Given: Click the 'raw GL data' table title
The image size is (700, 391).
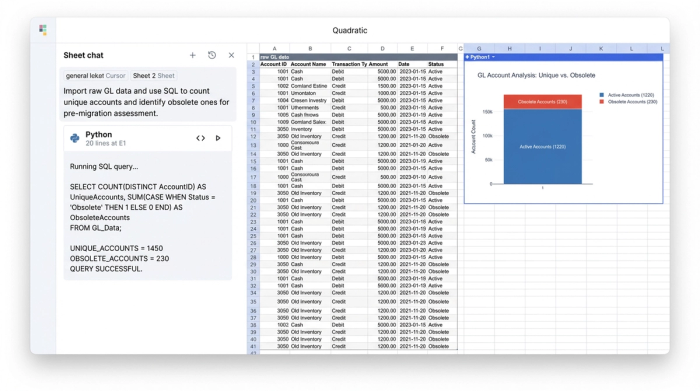Looking at the screenshot, I should pos(275,57).
